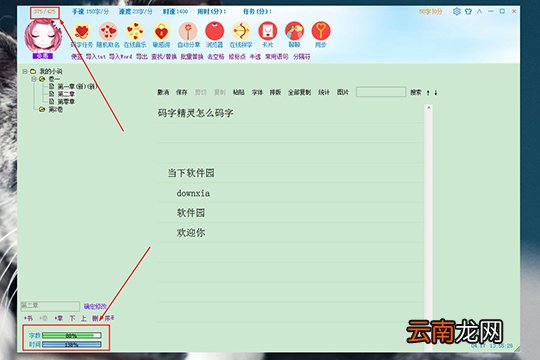The height and width of the screenshot is (360, 540).
Task: Click the 时间 blue progress bar
Action: coord(72,344)
